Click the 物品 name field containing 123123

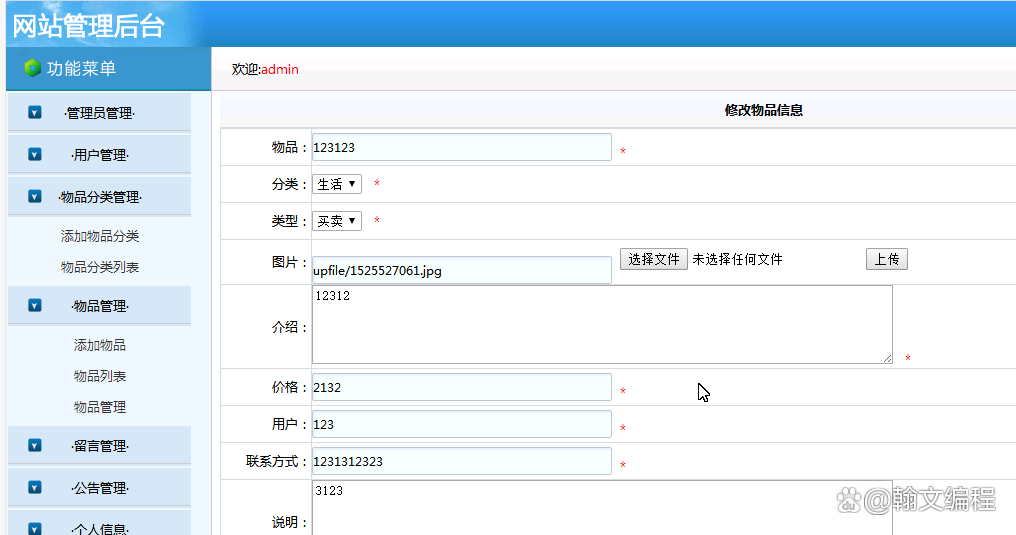[461, 147]
